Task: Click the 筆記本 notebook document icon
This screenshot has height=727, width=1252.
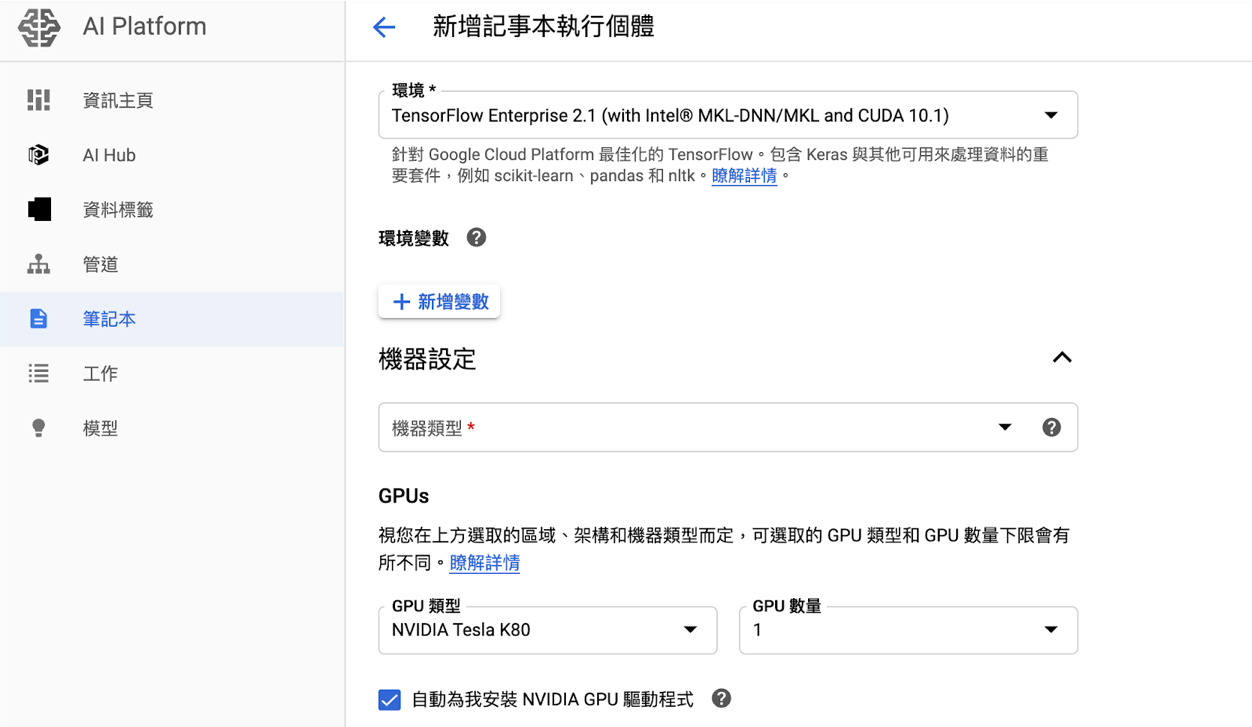Action: [39, 319]
